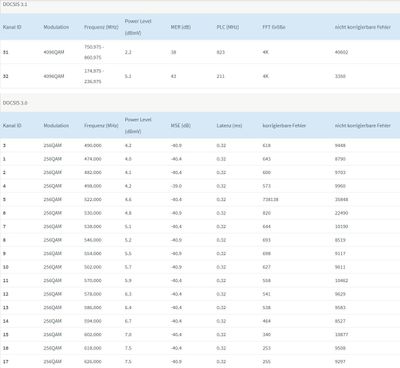Click the FFT Größe column header

[274, 27]
